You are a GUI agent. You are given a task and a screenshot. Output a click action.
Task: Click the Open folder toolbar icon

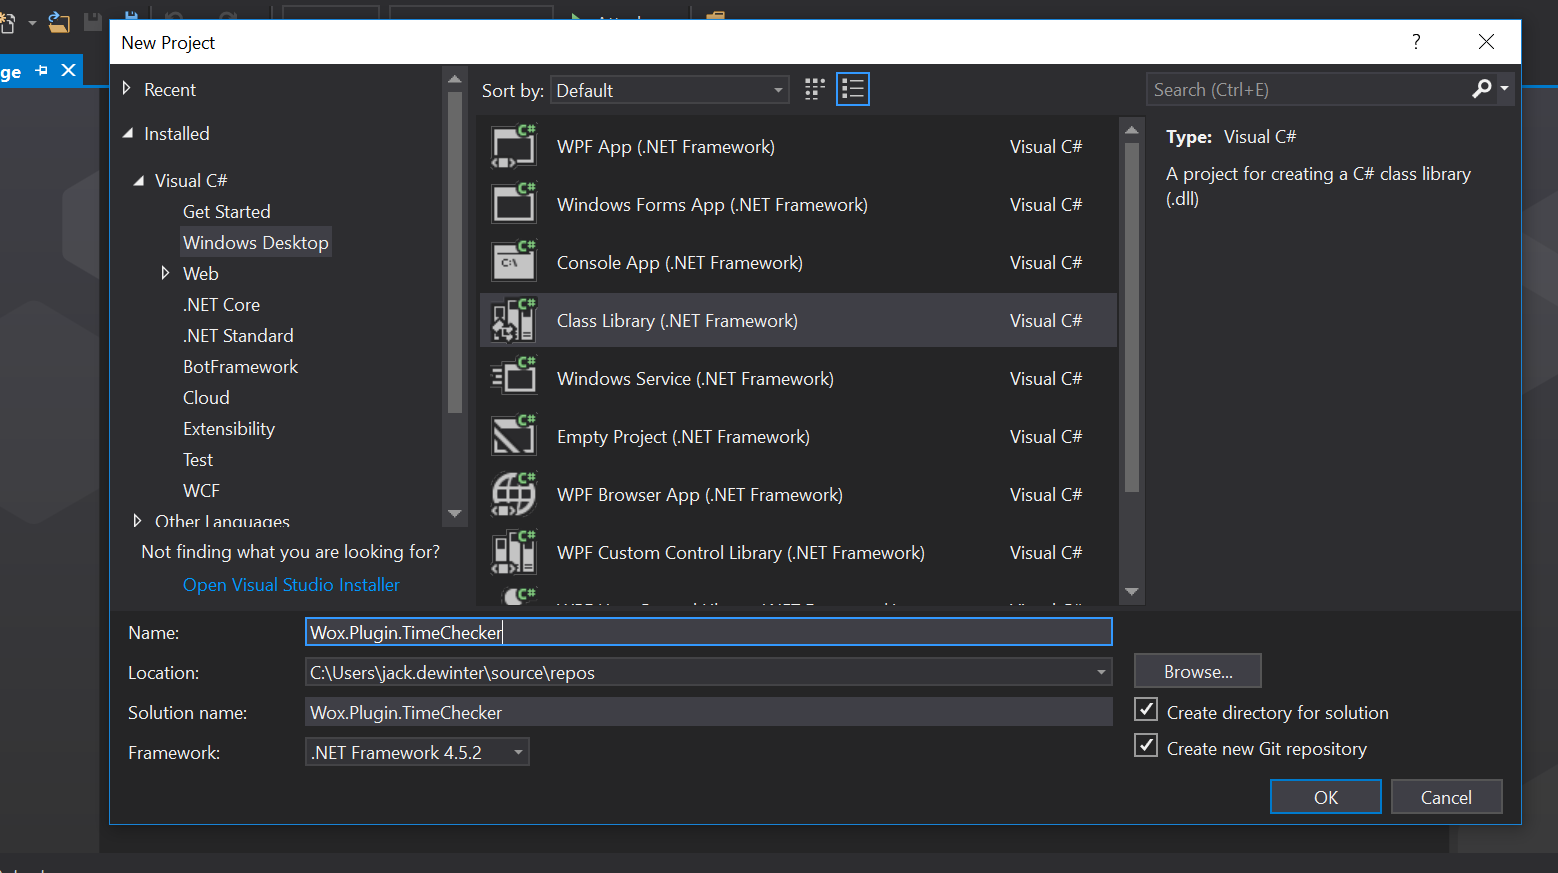58,22
